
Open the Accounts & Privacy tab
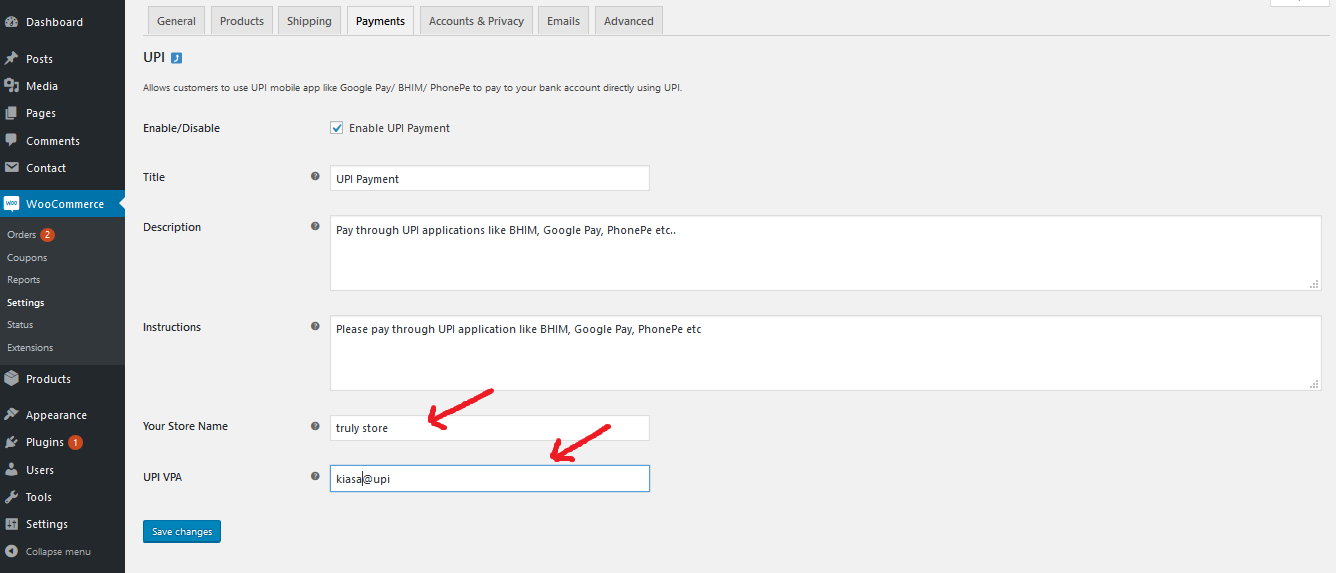click(476, 21)
